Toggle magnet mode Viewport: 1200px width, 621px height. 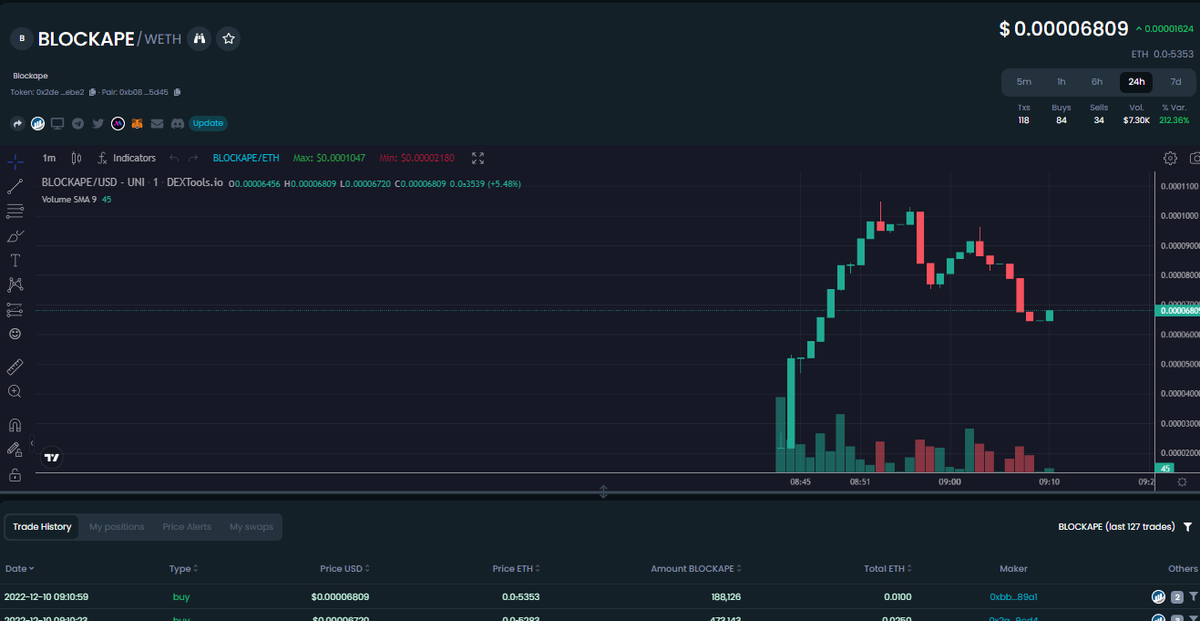click(x=15, y=425)
